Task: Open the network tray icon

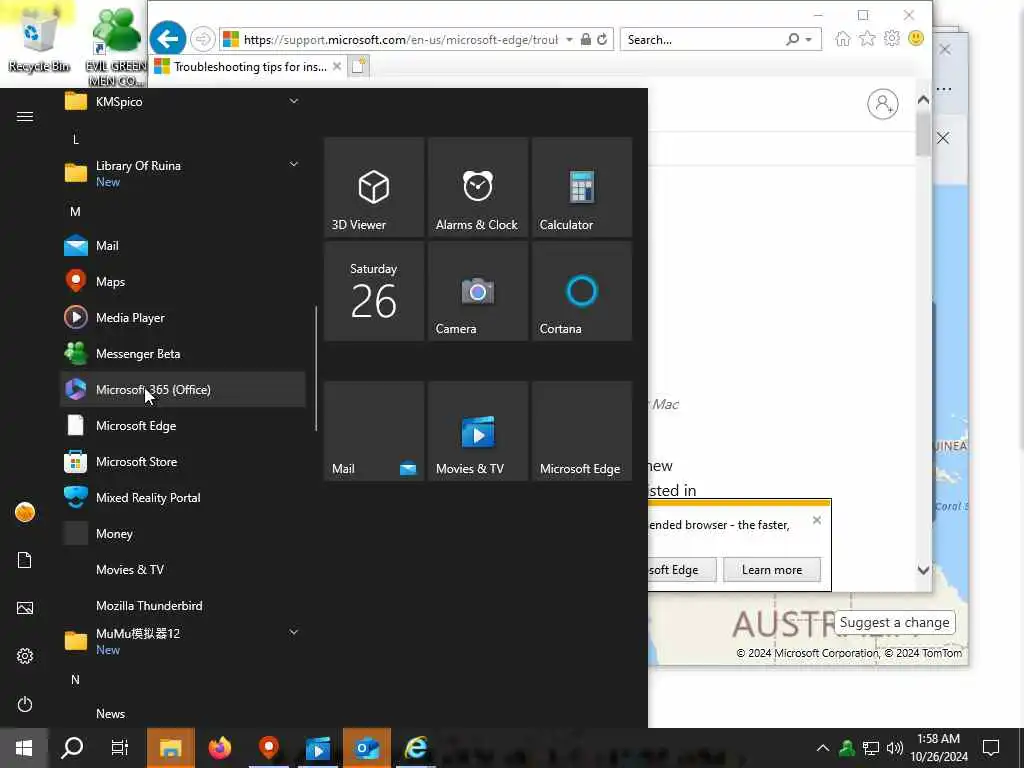Action: point(871,748)
